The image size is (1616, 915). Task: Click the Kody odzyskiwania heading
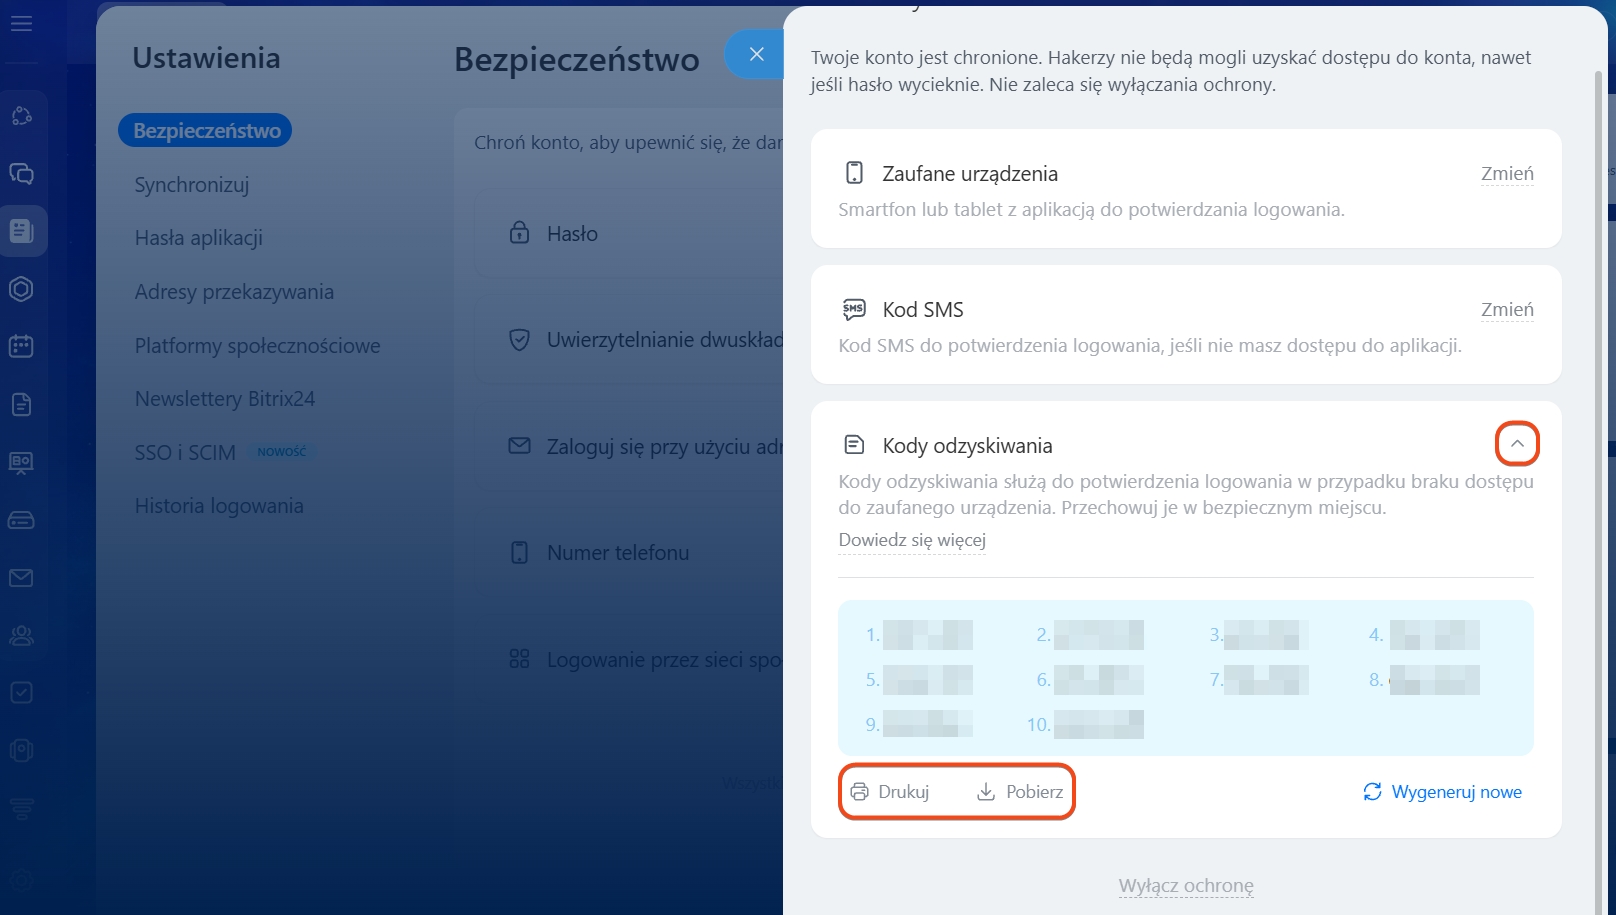pyautogui.click(x=967, y=446)
